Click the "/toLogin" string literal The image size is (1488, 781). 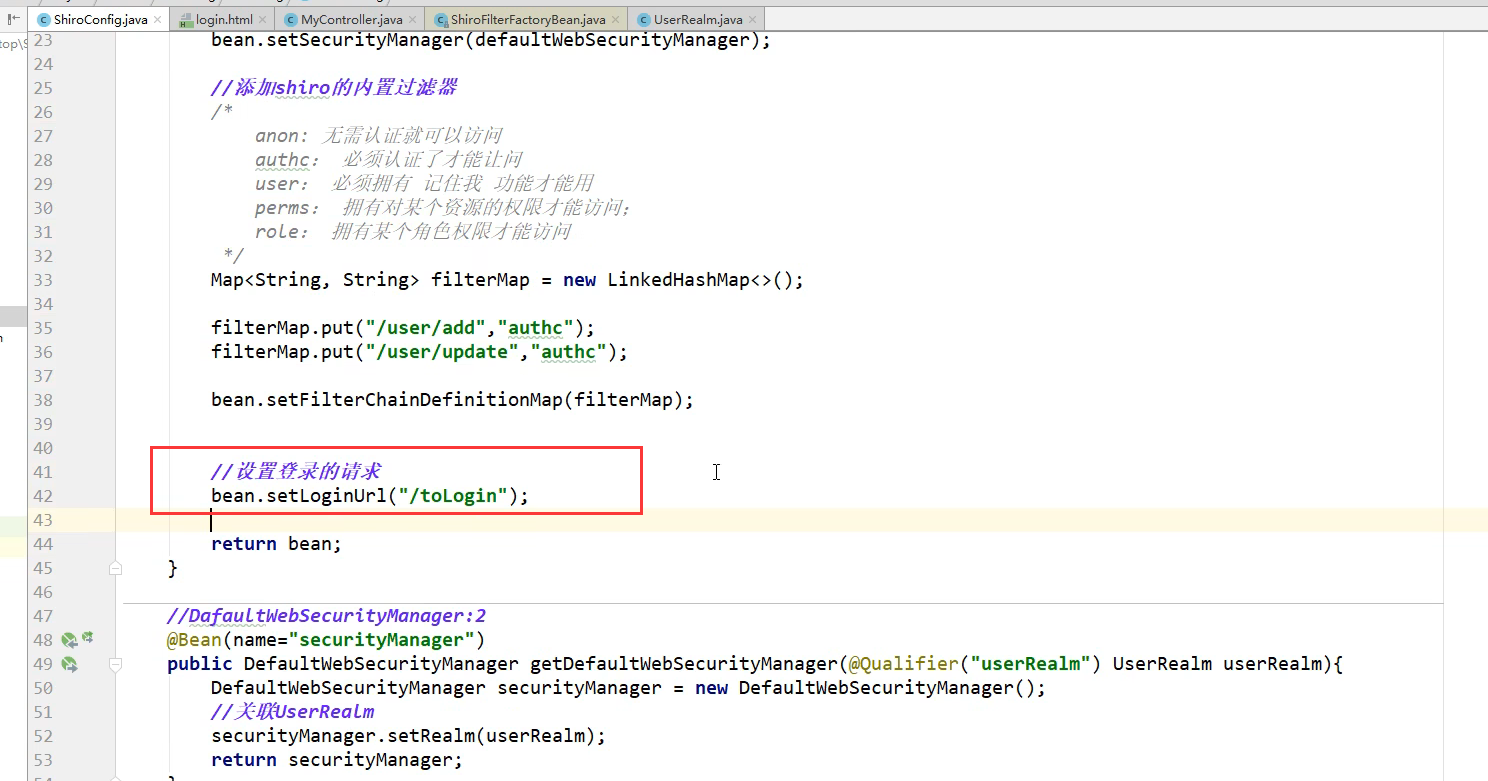click(452, 496)
